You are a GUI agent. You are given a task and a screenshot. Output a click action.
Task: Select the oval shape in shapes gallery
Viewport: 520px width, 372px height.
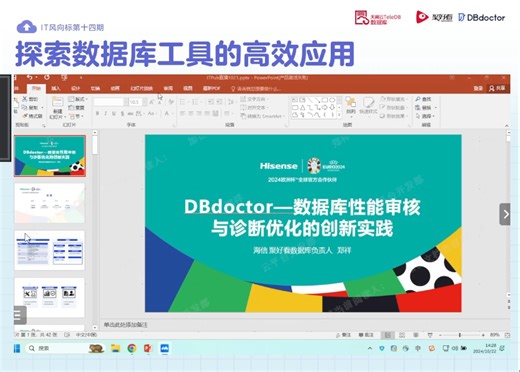[x=332, y=100]
